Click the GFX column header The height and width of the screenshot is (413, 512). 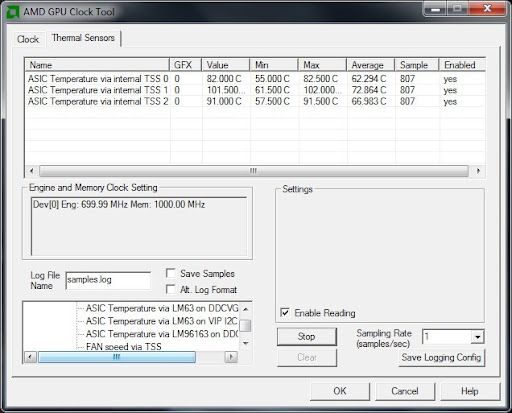(186, 65)
